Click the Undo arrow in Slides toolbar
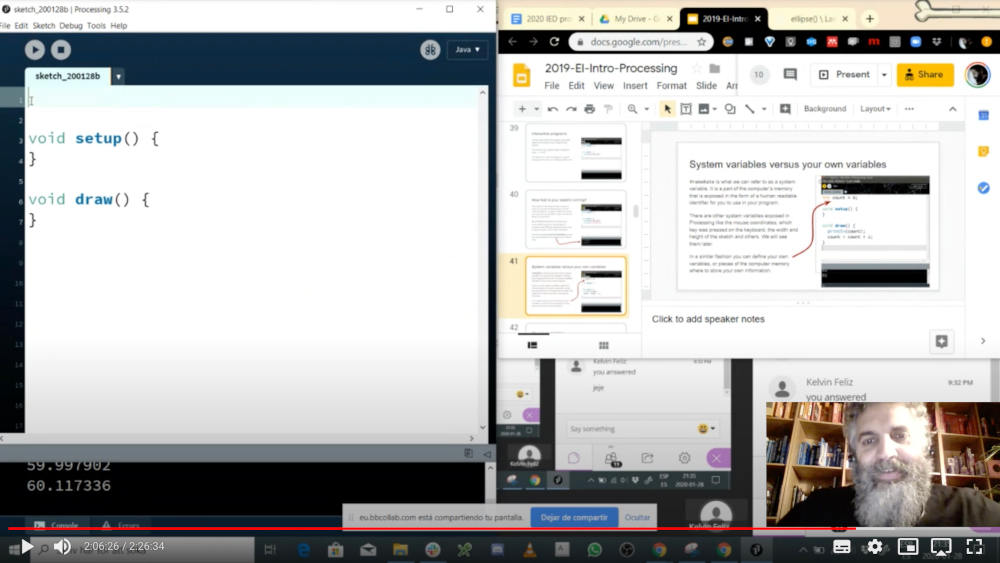This screenshot has width=1000, height=563. coord(552,109)
